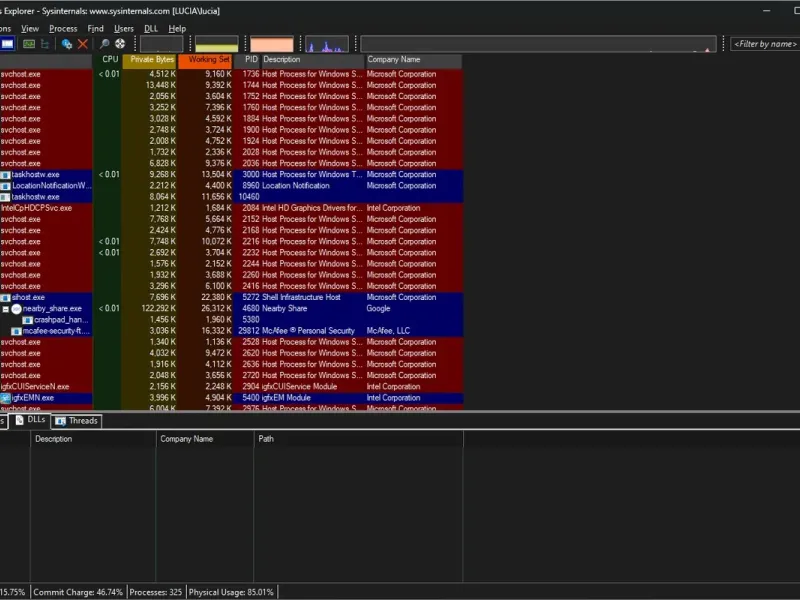Image resolution: width=800 pixels, height=600 pixels.
Task: Click the McAfee, LLC company cell
Action: tap(388, 331)
